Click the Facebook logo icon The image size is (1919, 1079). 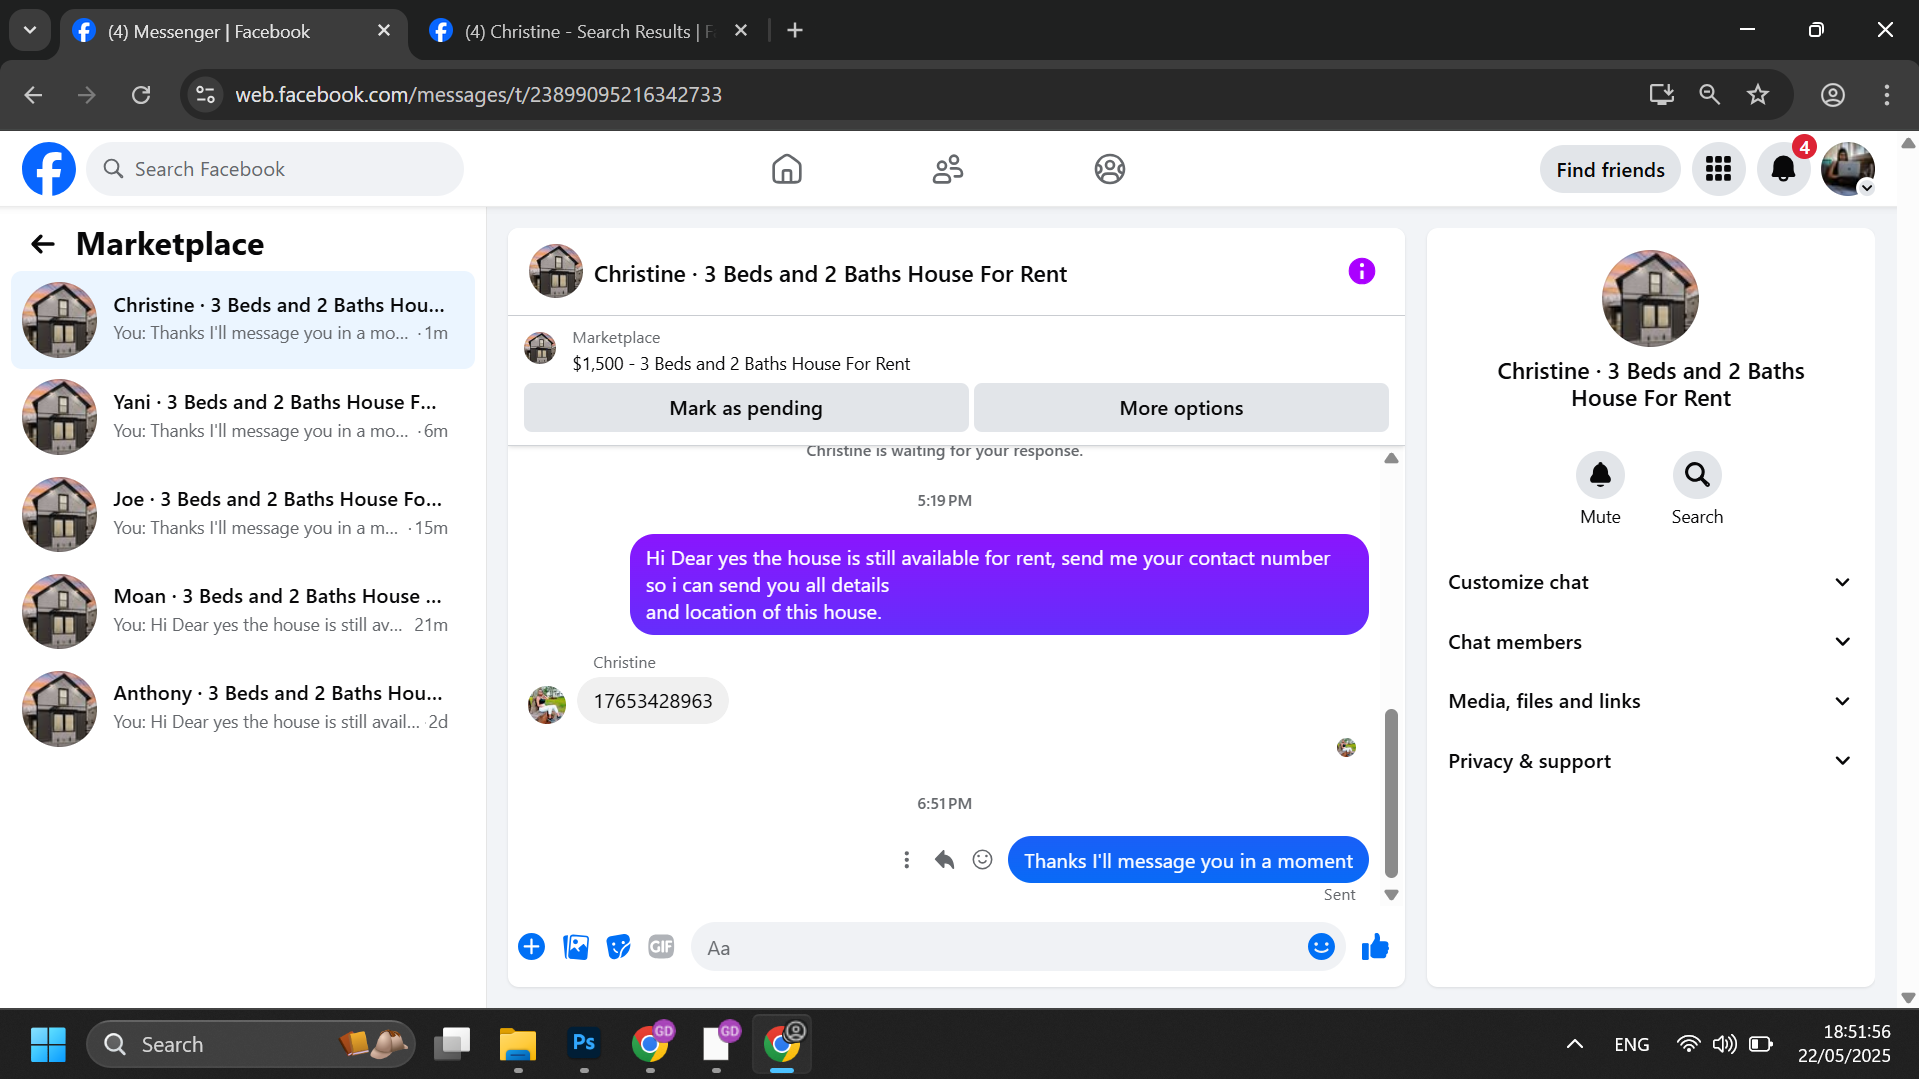pyautogui.click(x=49, y=169)
